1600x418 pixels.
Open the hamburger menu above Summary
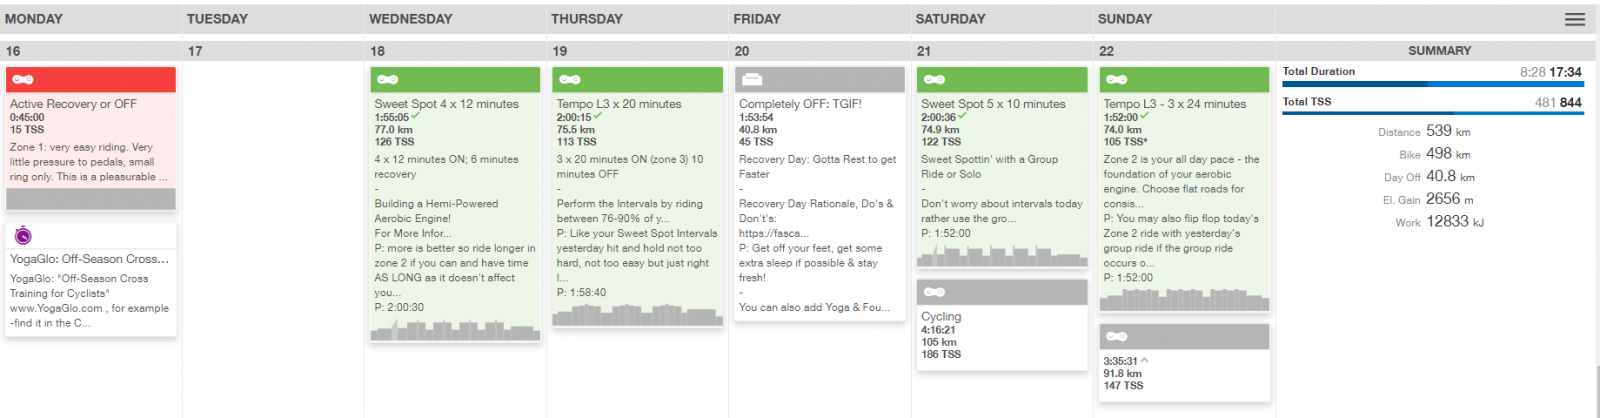pyautogui.click(x=1575, y=19)
